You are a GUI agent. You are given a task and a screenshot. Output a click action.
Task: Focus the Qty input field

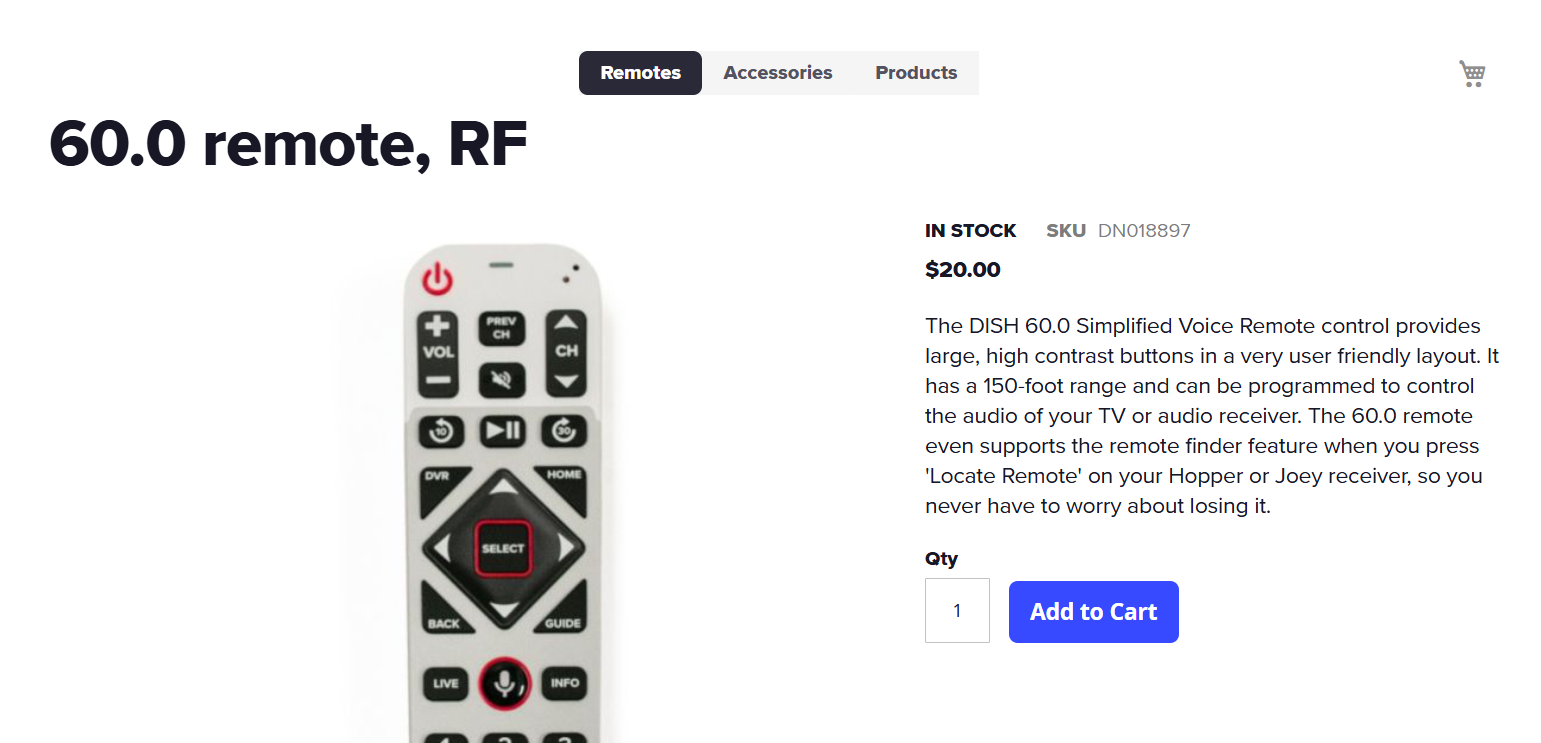click(x=957, y=610)
